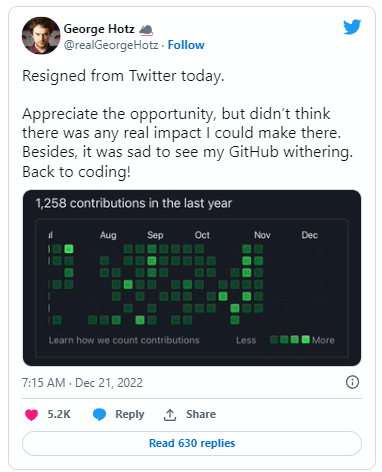Click the mouse emoji beside the name
Screen dimensions: 382x472
pos(146,30)
